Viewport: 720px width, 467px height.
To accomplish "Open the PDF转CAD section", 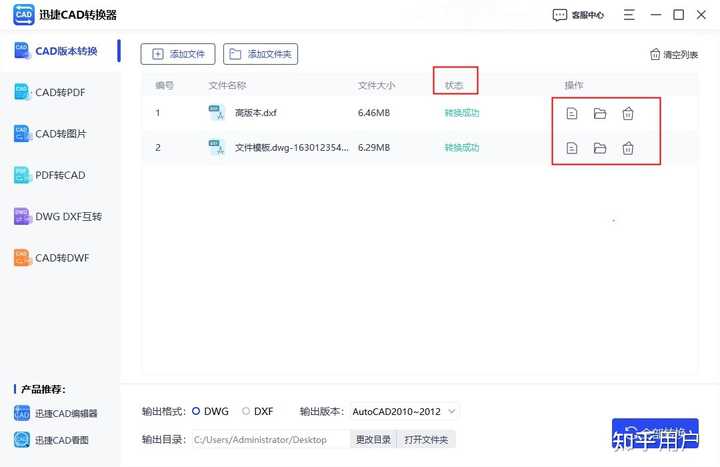I will click(x=61, y=175).
